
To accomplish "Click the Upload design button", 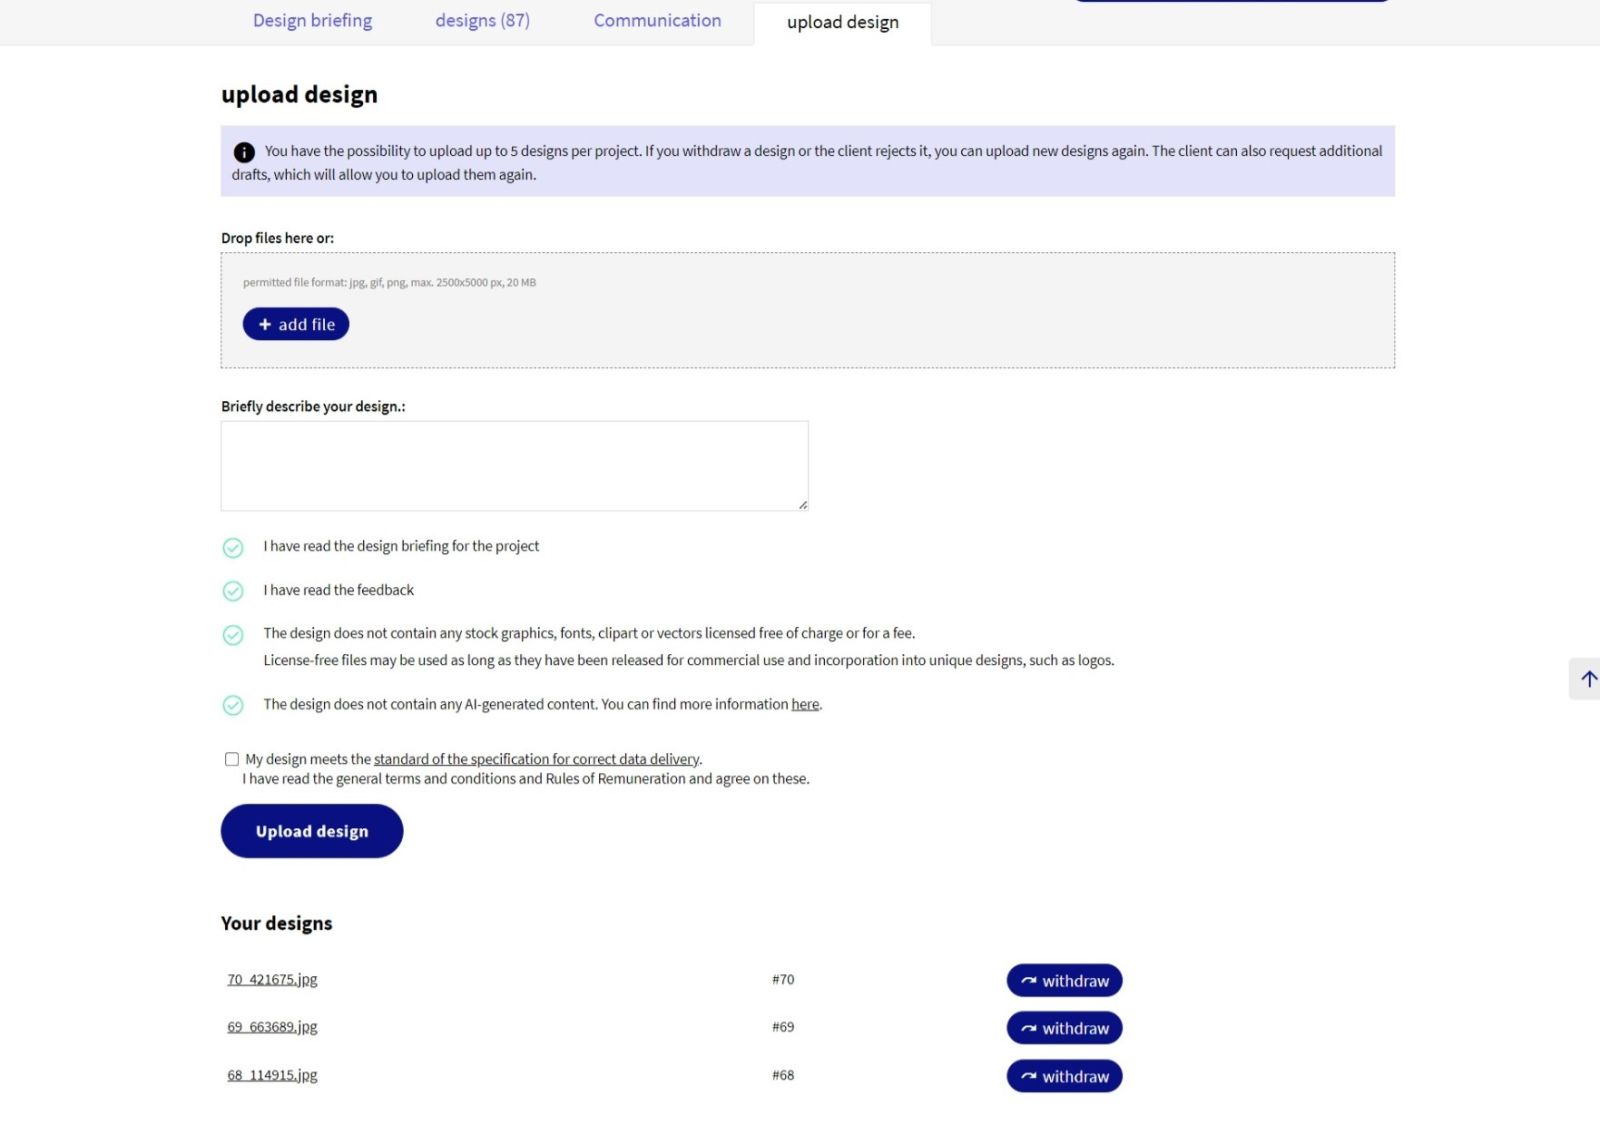I will coord(312,831).
